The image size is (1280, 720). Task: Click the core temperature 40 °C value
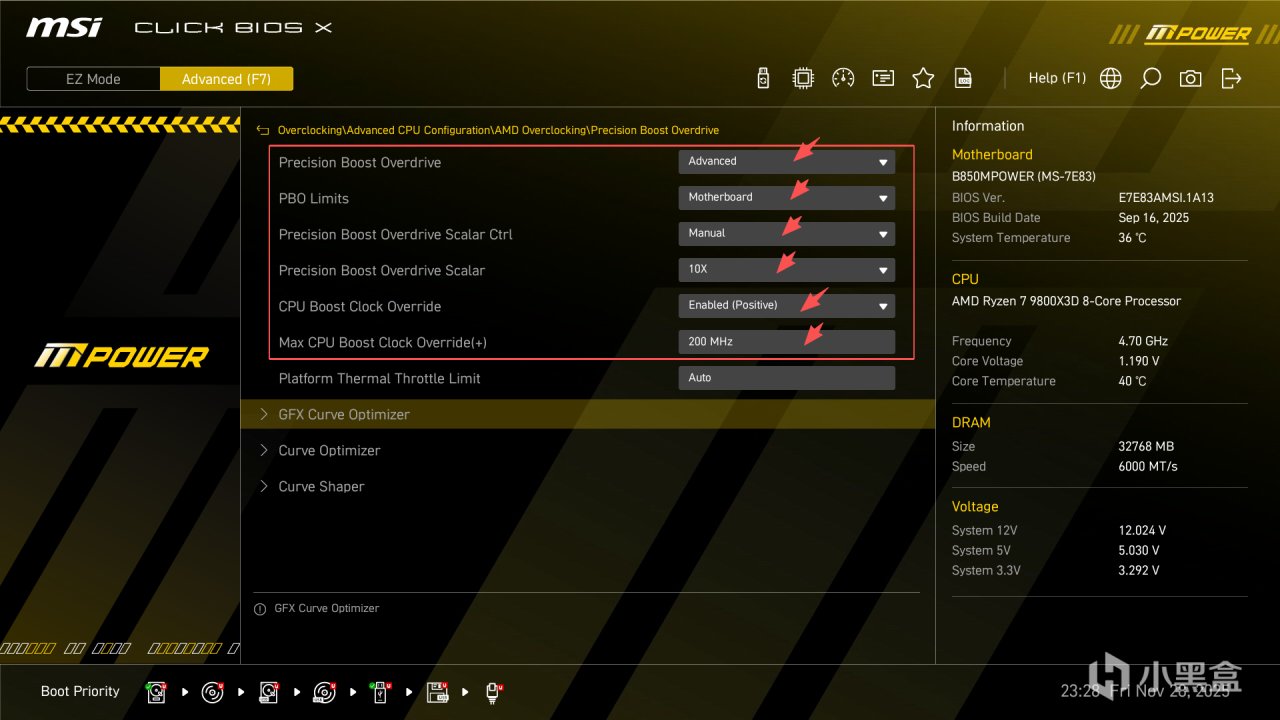[1132, 381]
